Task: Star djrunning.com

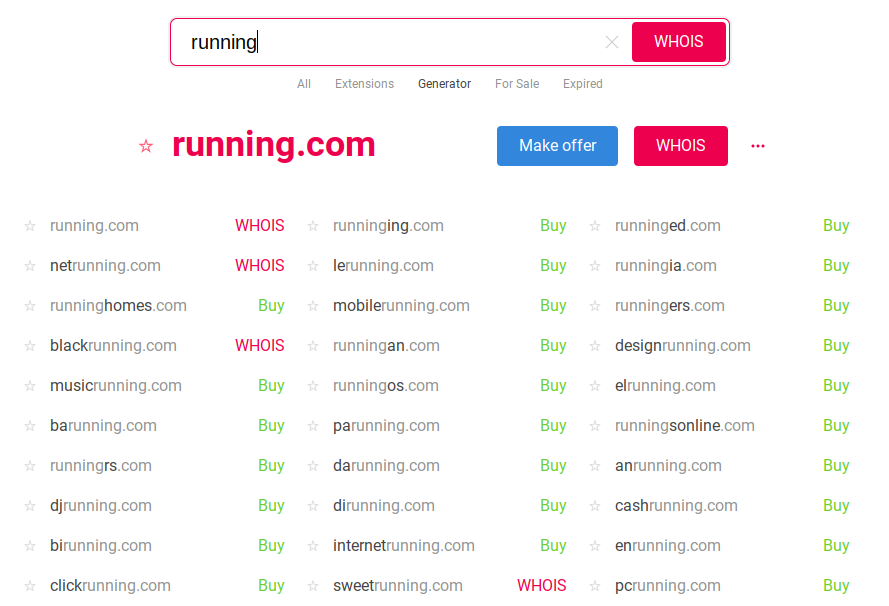Action: (x=30, y=506)
